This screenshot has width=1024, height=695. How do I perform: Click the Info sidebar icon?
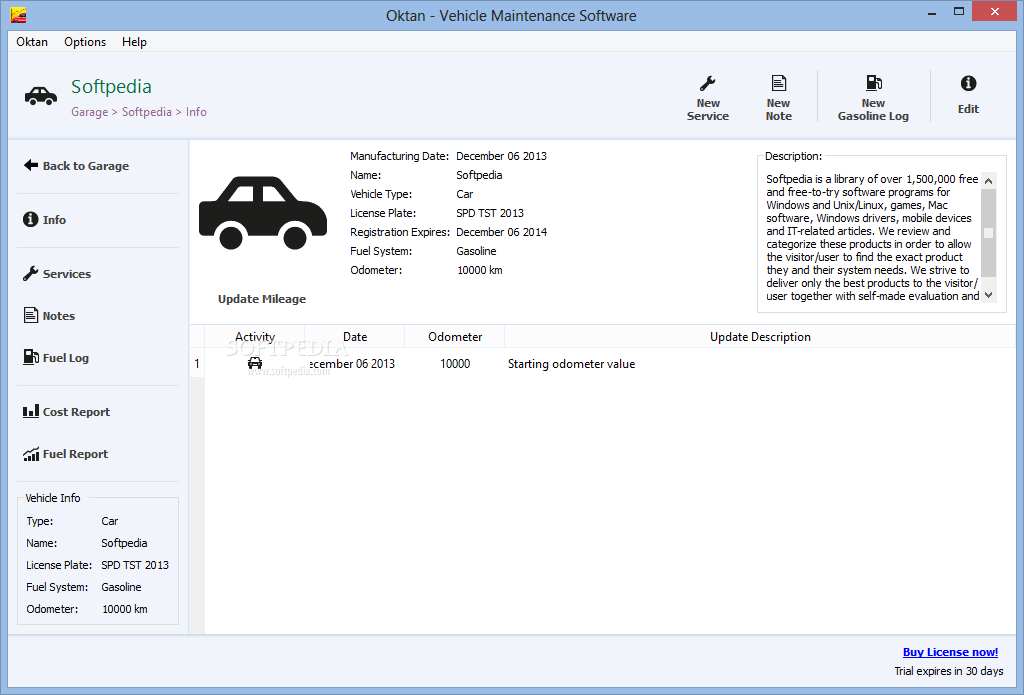(x=31, y=219)
